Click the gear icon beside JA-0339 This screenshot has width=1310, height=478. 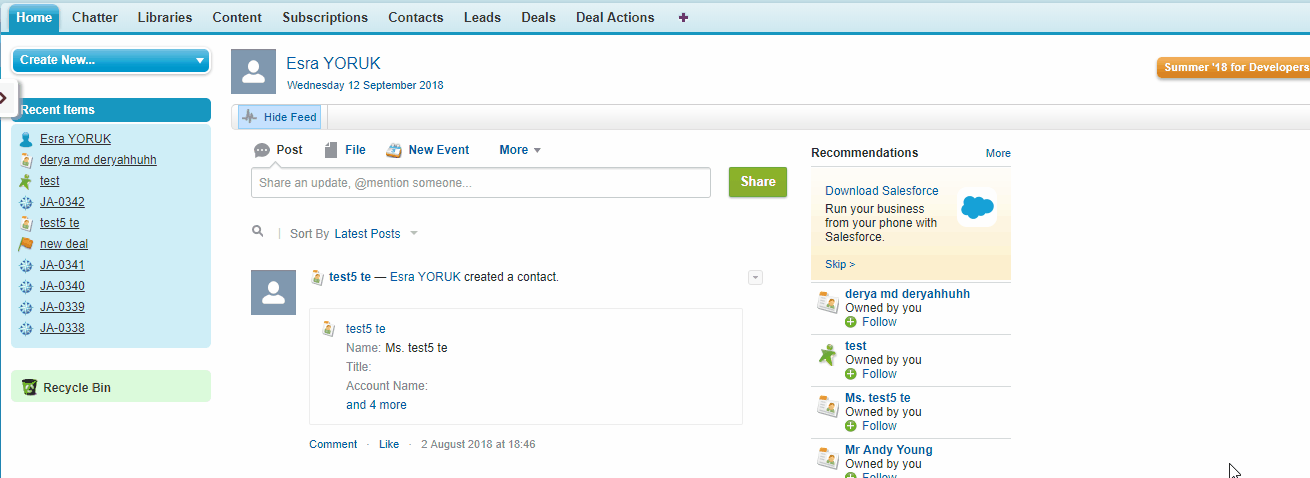point(26,308)
